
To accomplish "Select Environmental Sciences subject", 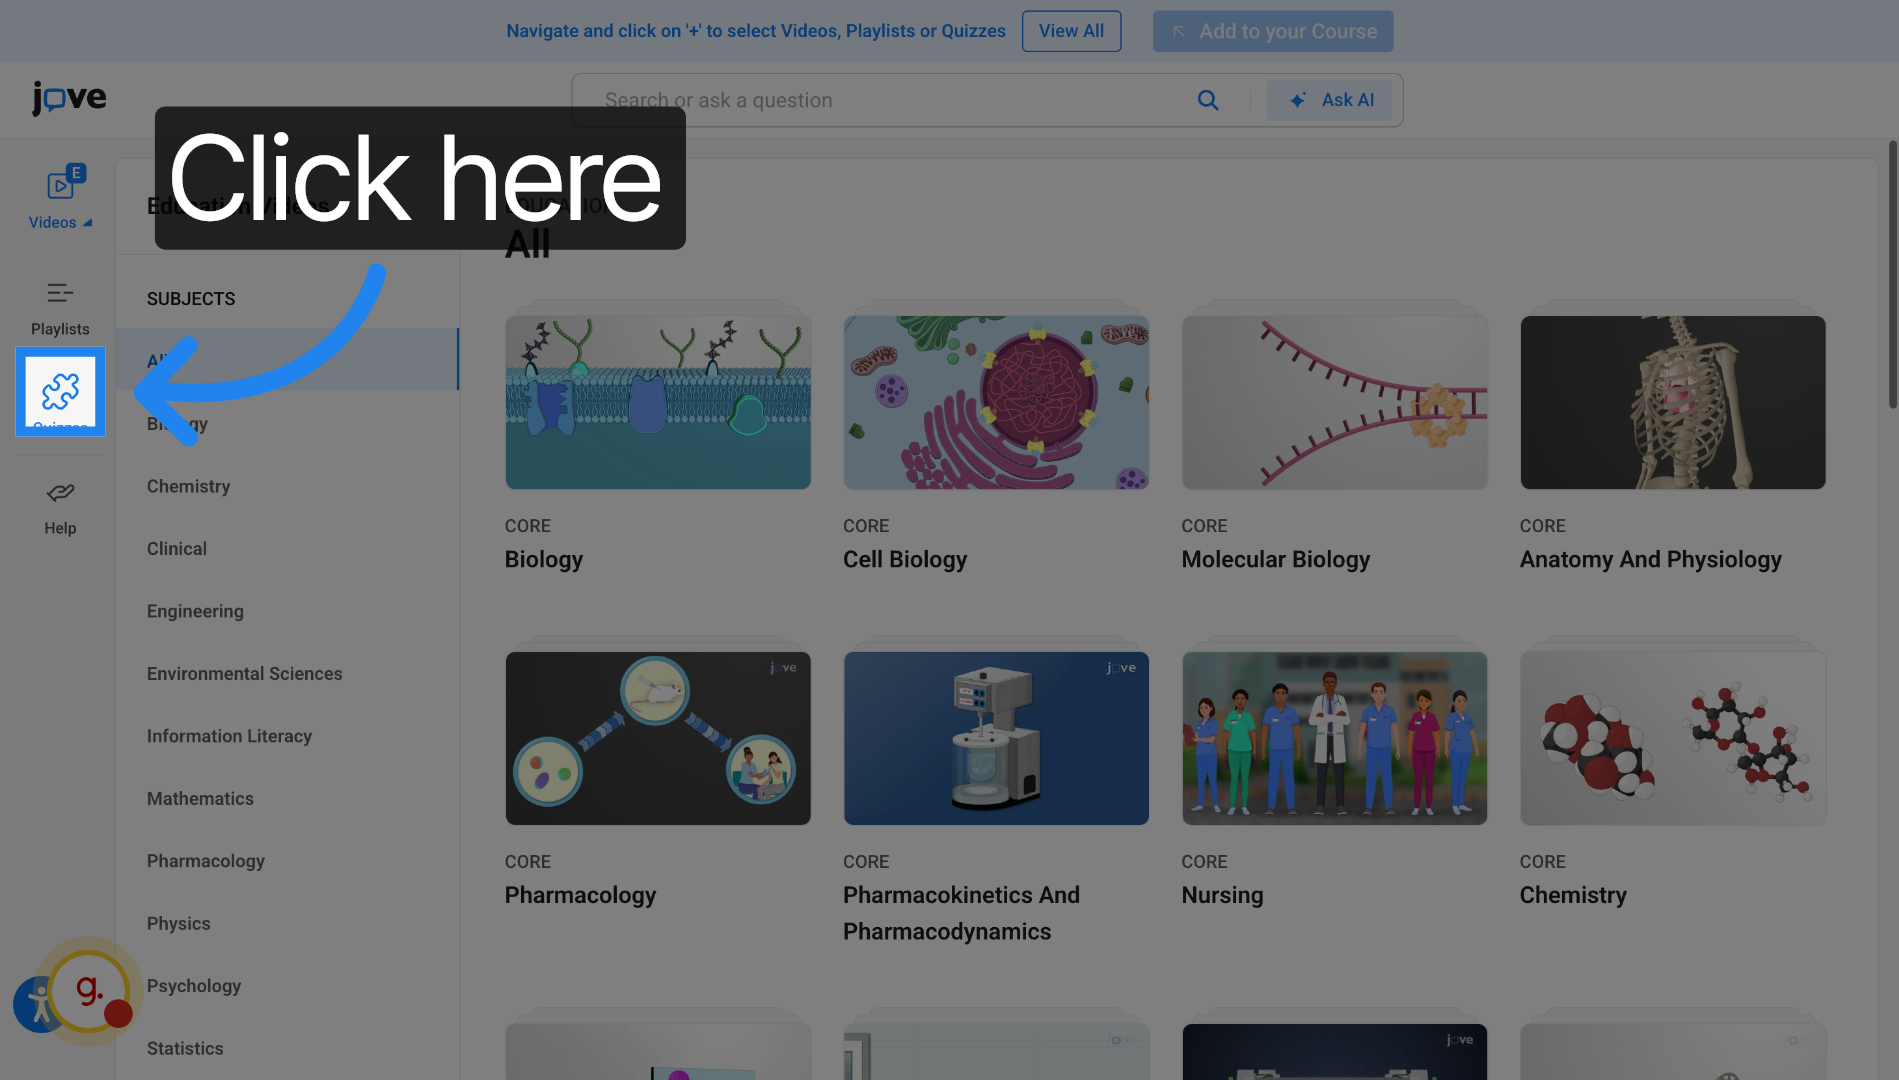I will pos(244,674).
